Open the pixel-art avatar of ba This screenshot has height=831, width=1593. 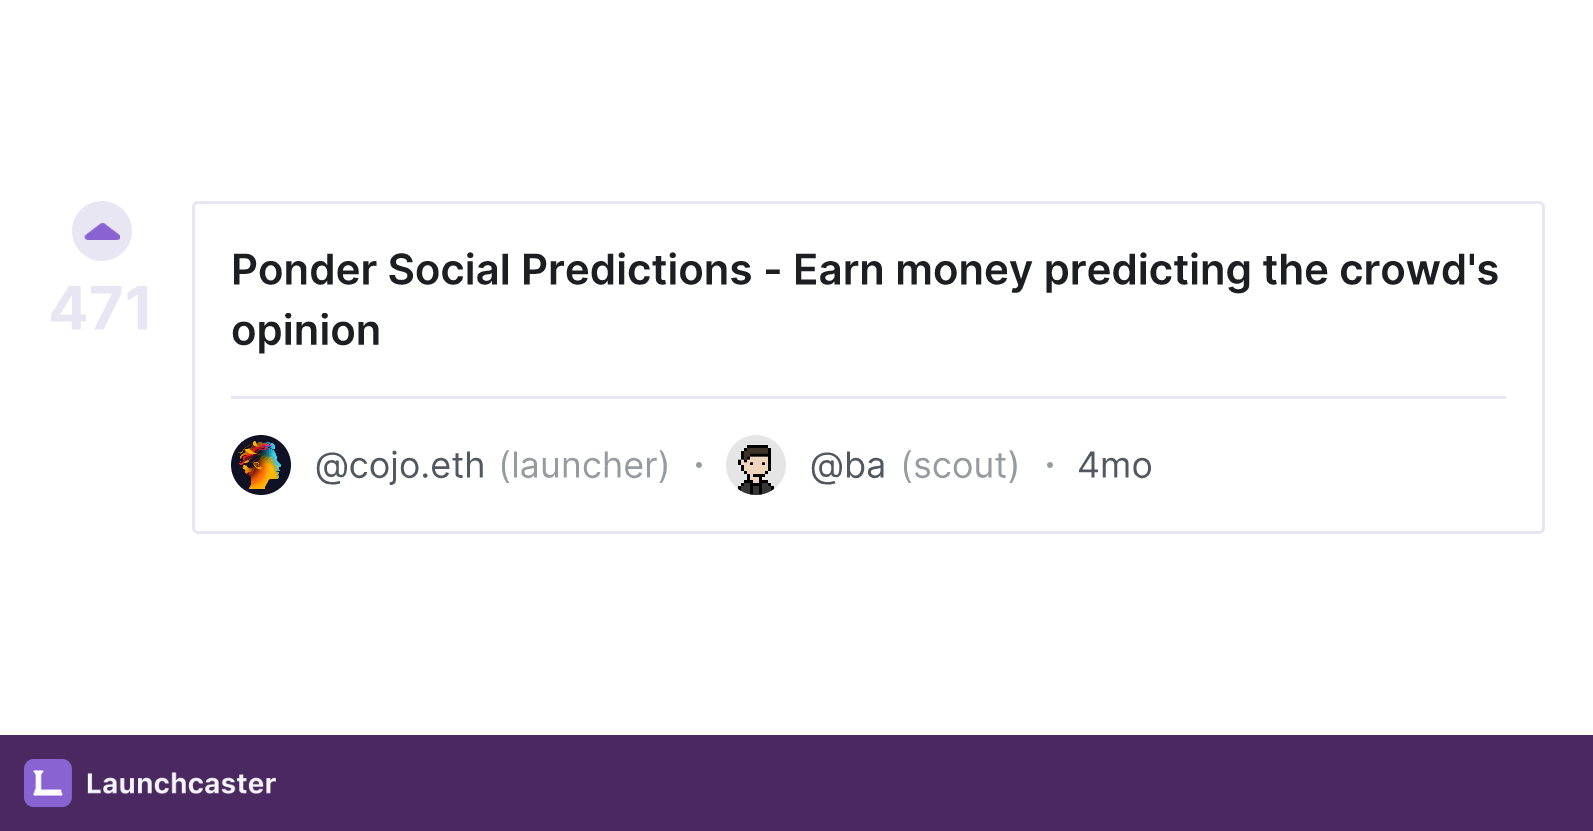click(x=756, y=465)
